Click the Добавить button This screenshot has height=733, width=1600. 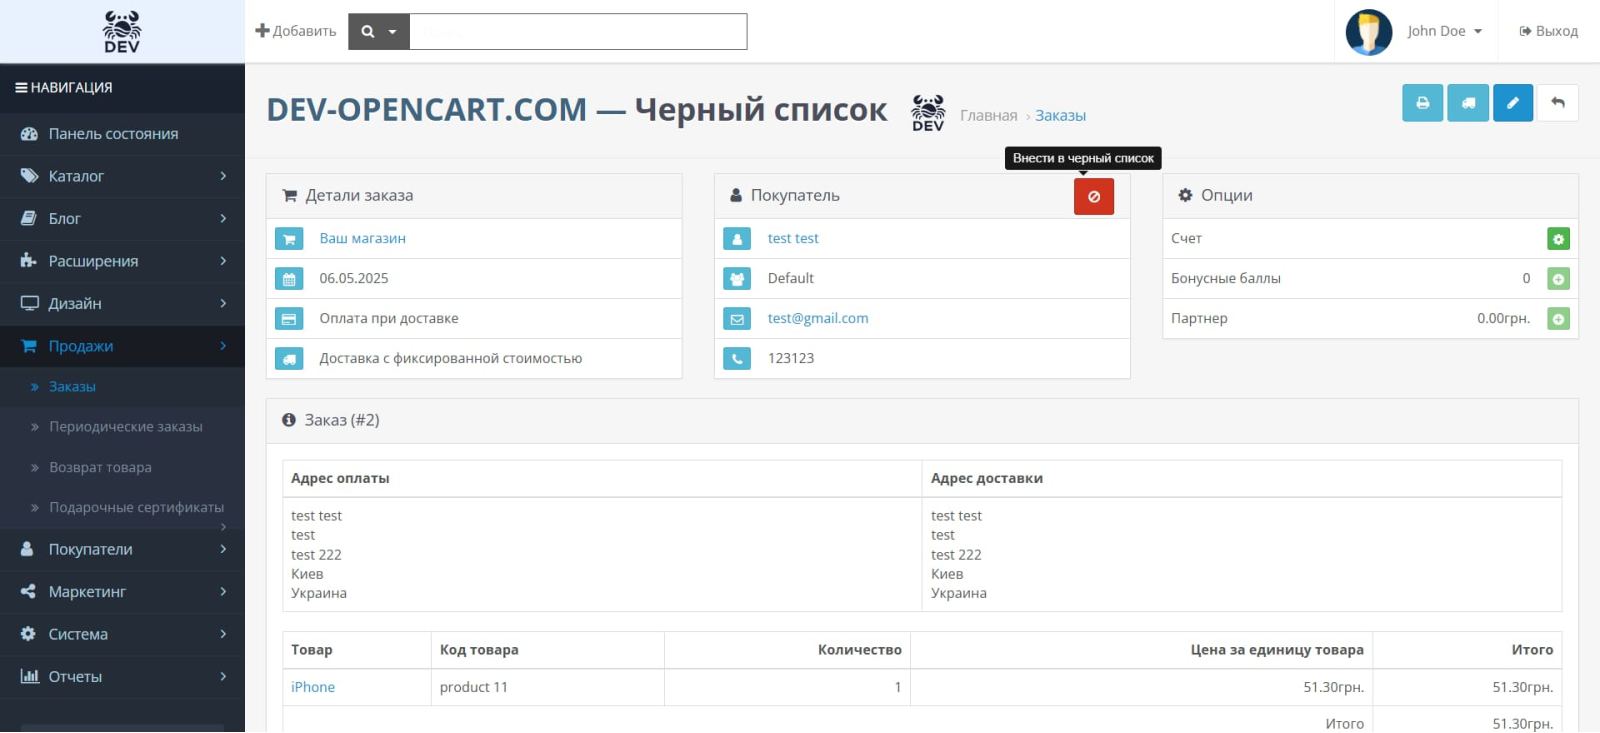pyautogui.click(x=296, y=31)
